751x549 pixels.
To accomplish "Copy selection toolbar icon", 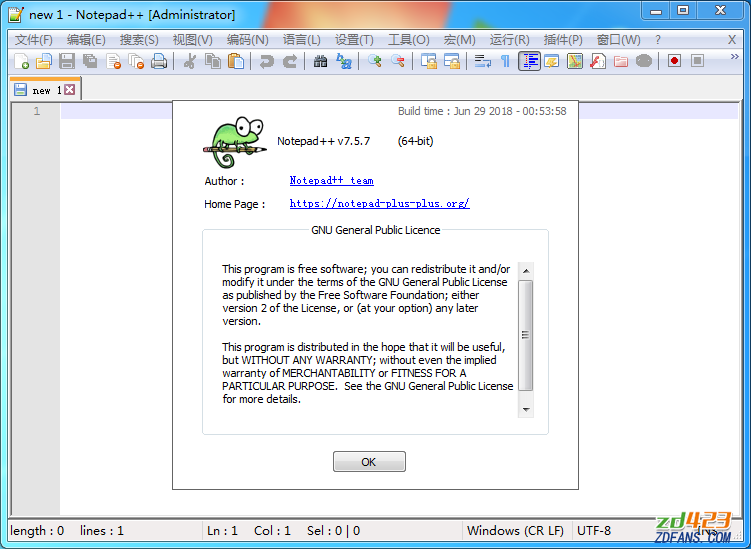I will pyautogui.click(x=213, y=61).
